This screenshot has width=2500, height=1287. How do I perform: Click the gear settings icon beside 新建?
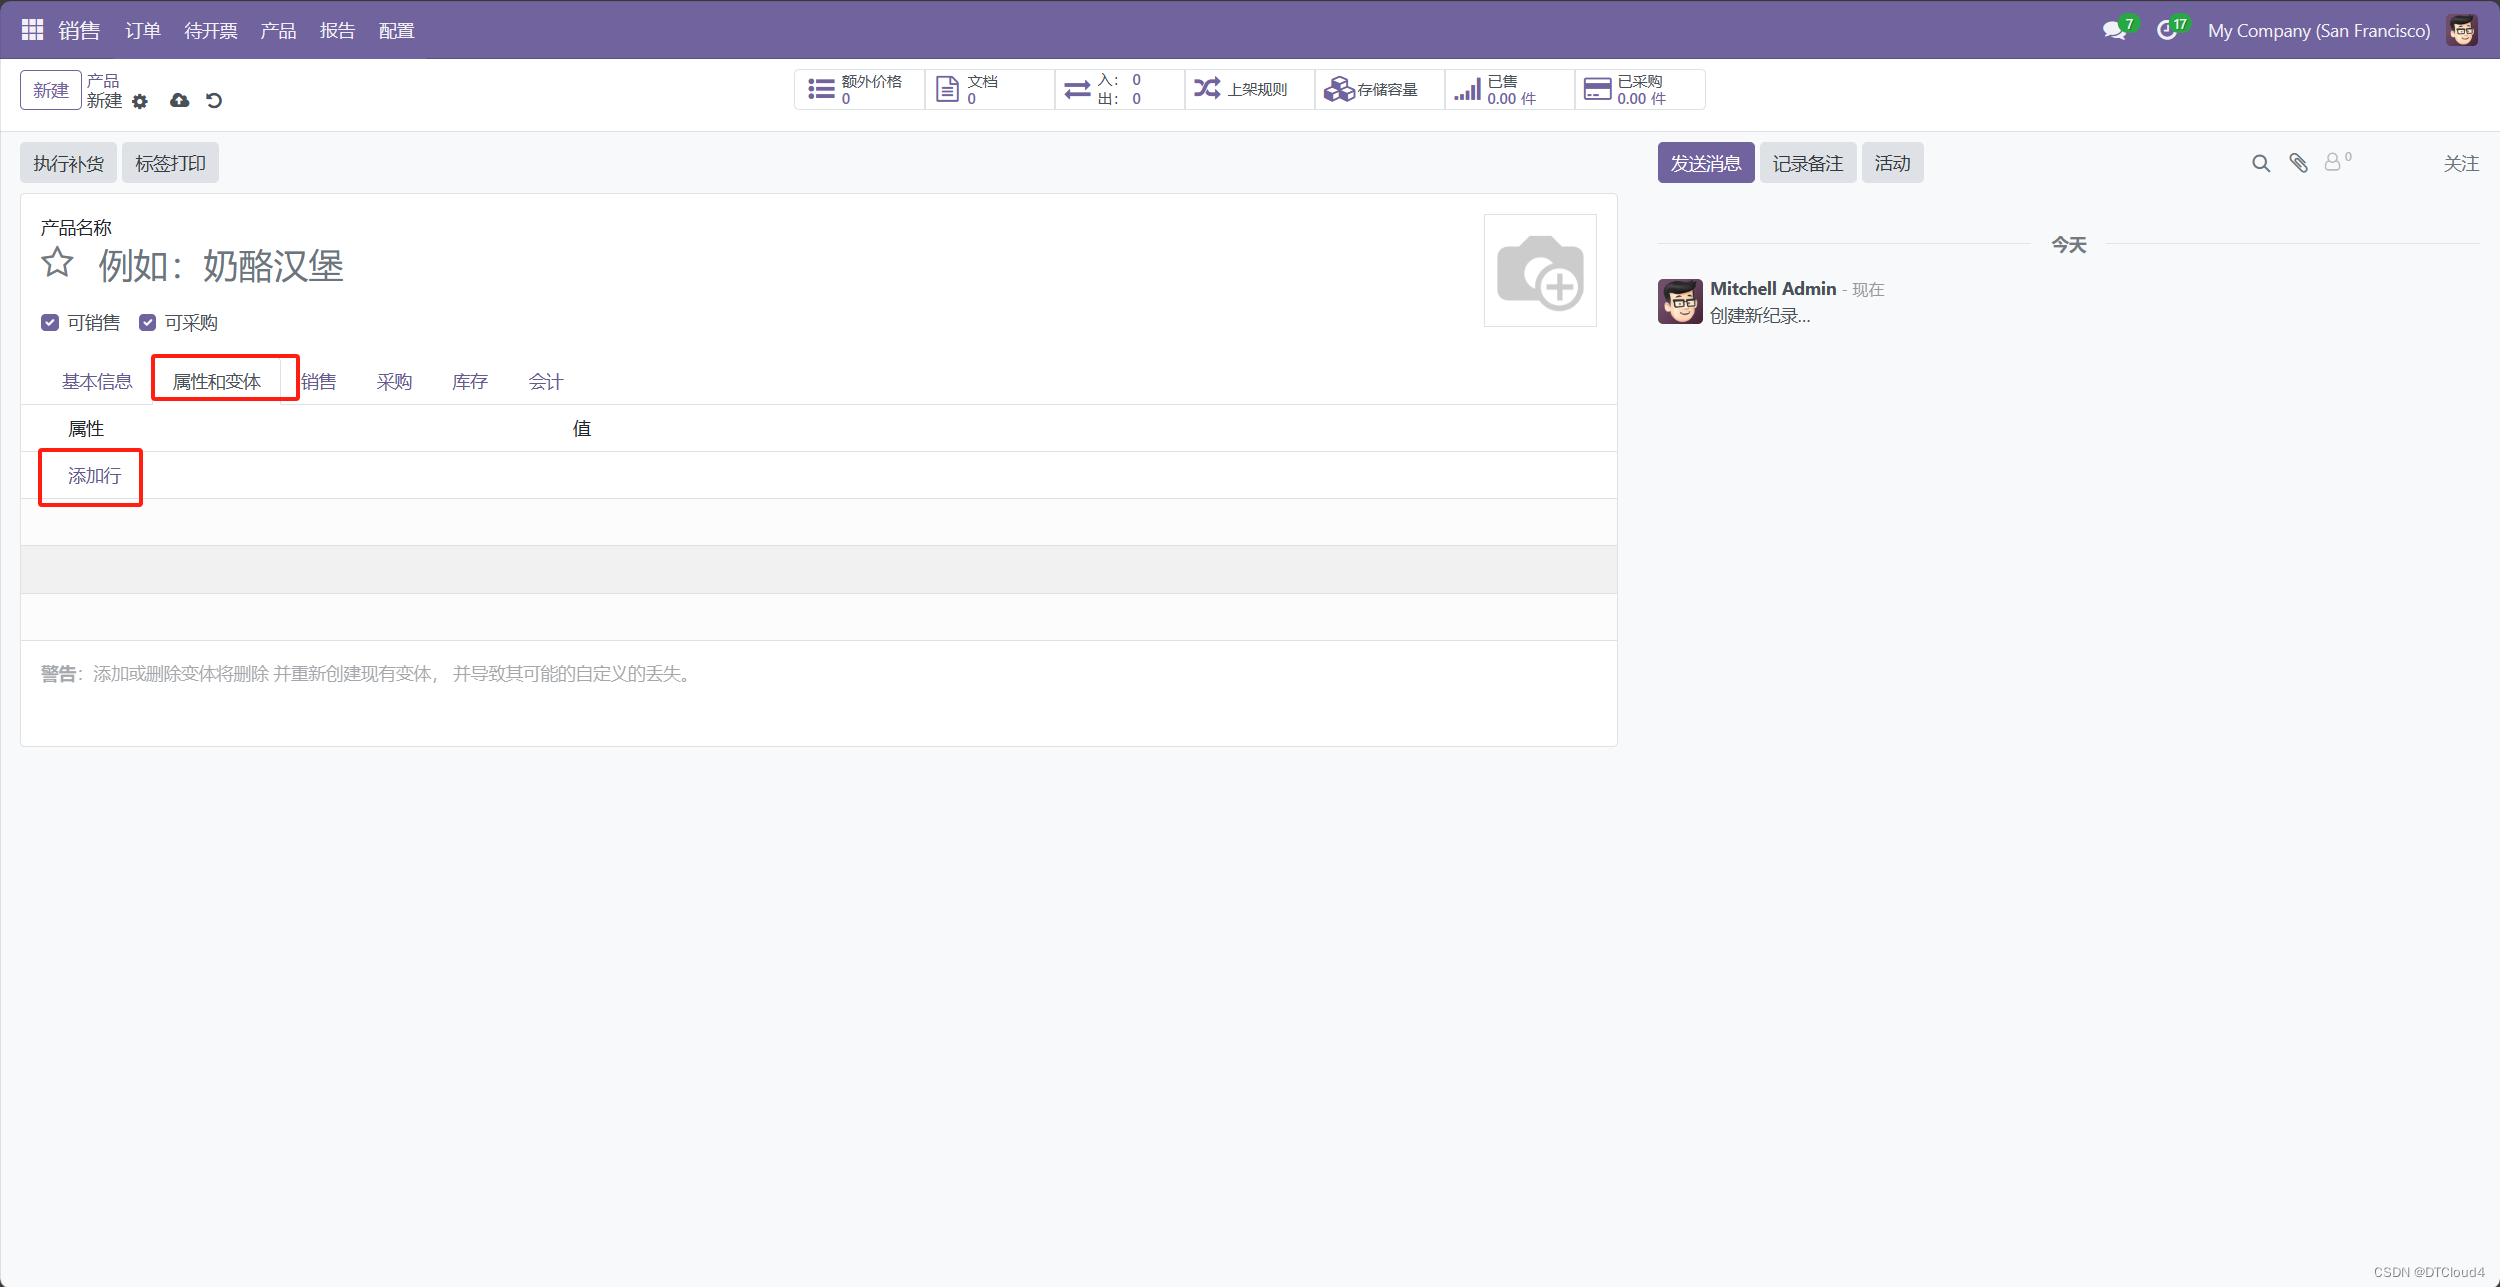point(140,101)
